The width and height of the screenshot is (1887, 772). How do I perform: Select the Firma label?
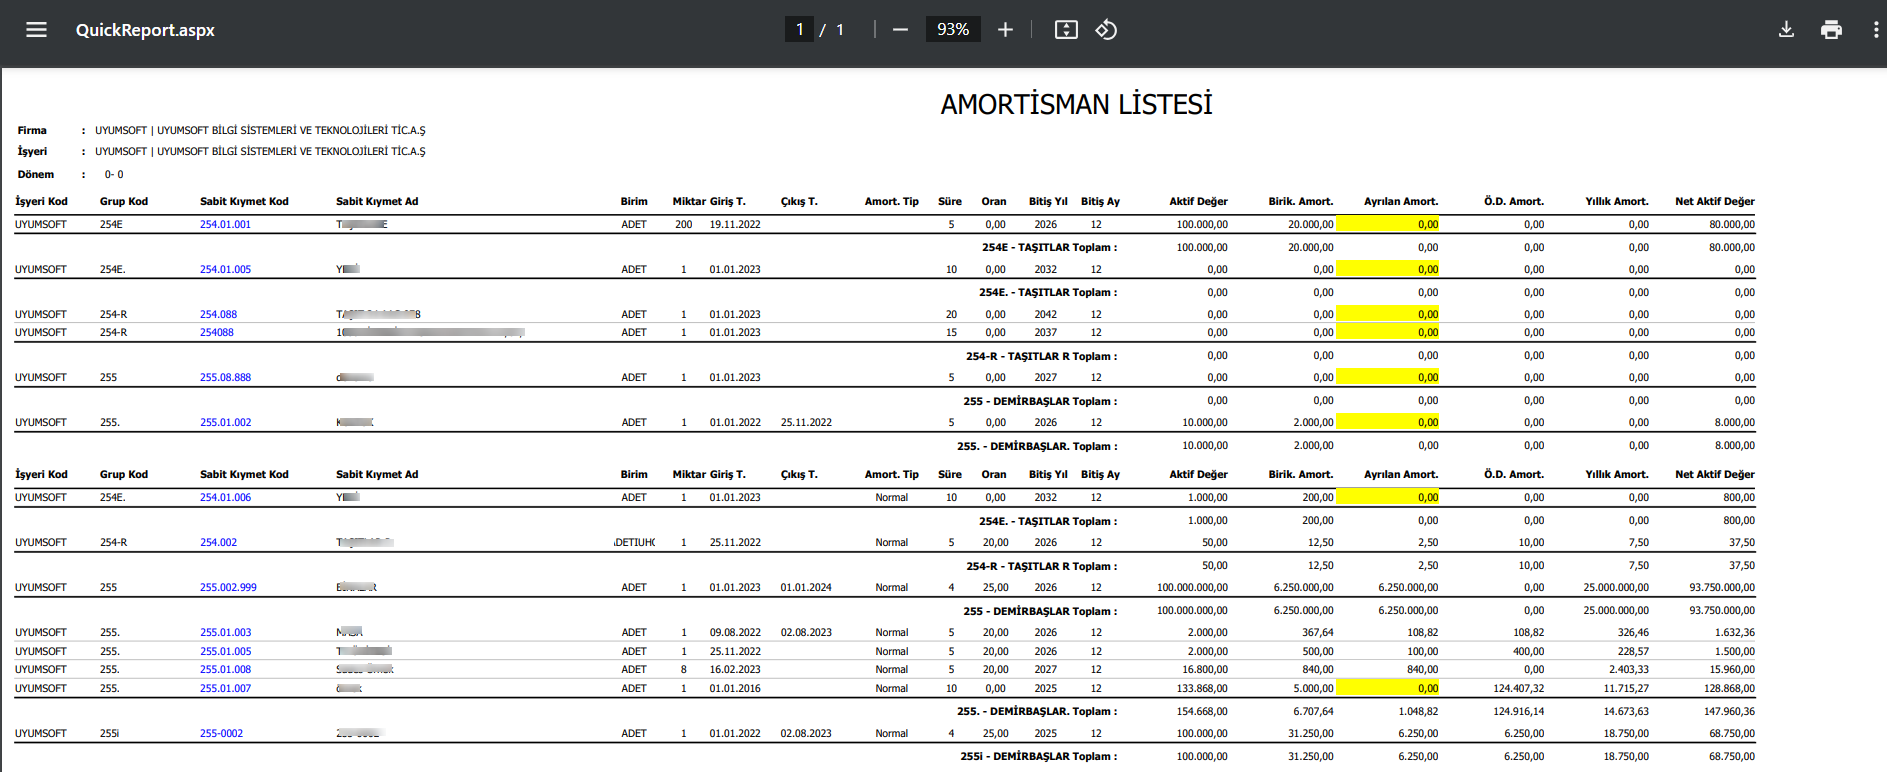pos(32,131)
